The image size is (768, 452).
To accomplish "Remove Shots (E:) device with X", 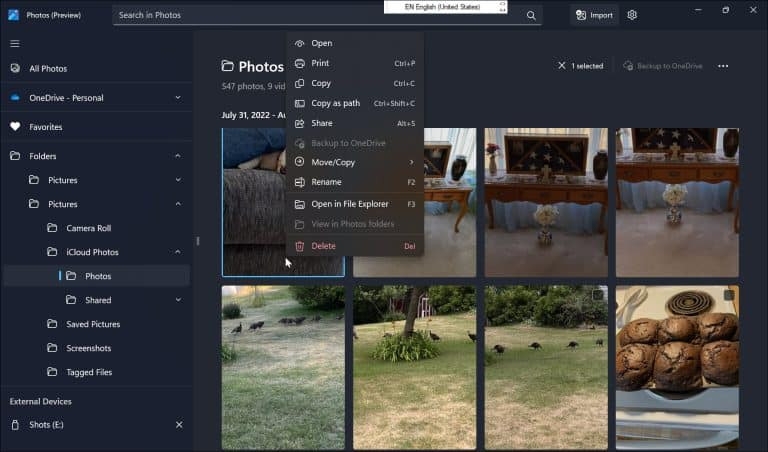I will 179,425.
